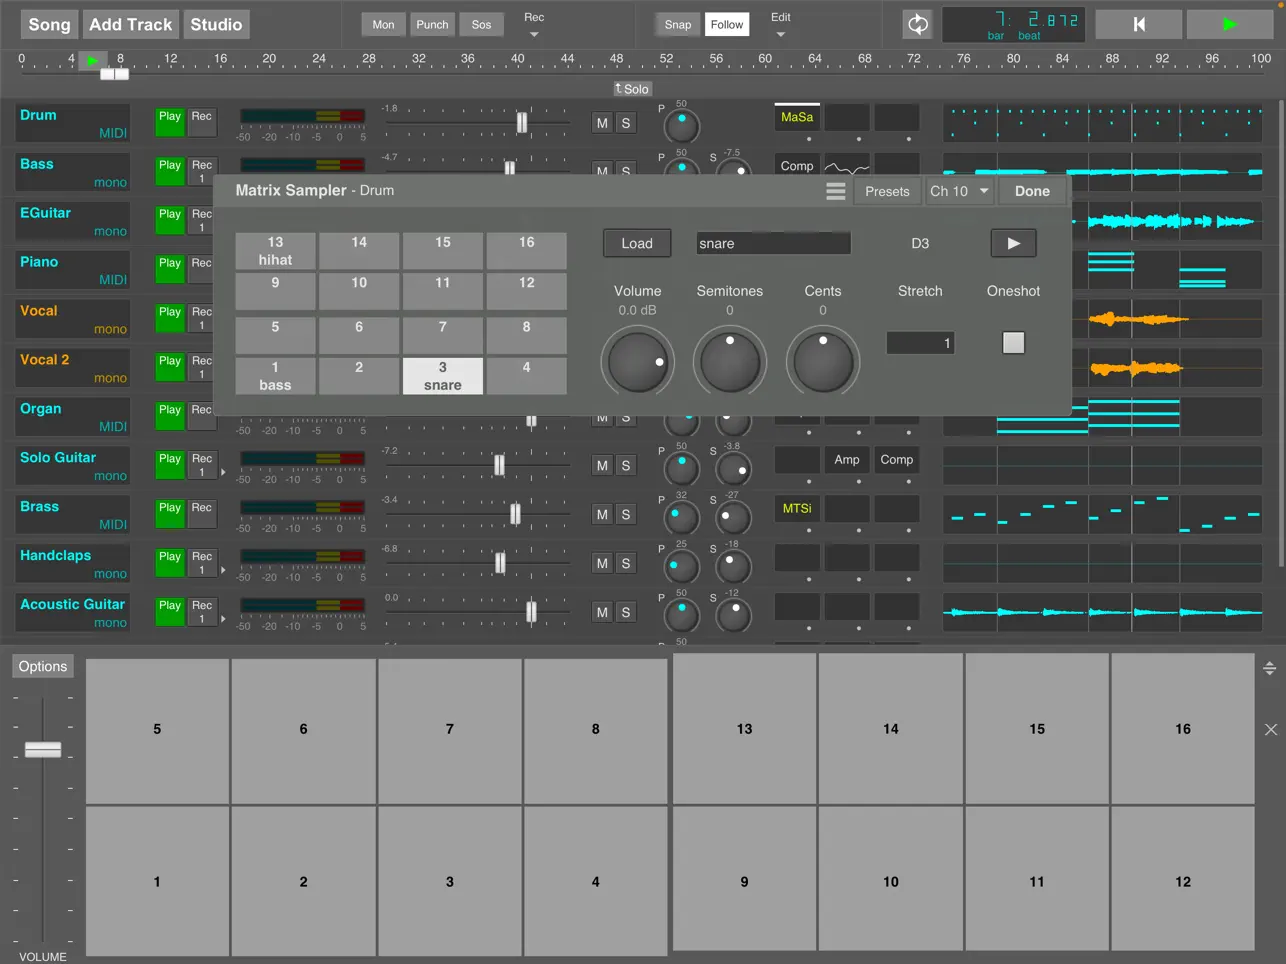Open the MaSa effect slot on Drum track
The image size is (1286, 964).
point(797,117)
